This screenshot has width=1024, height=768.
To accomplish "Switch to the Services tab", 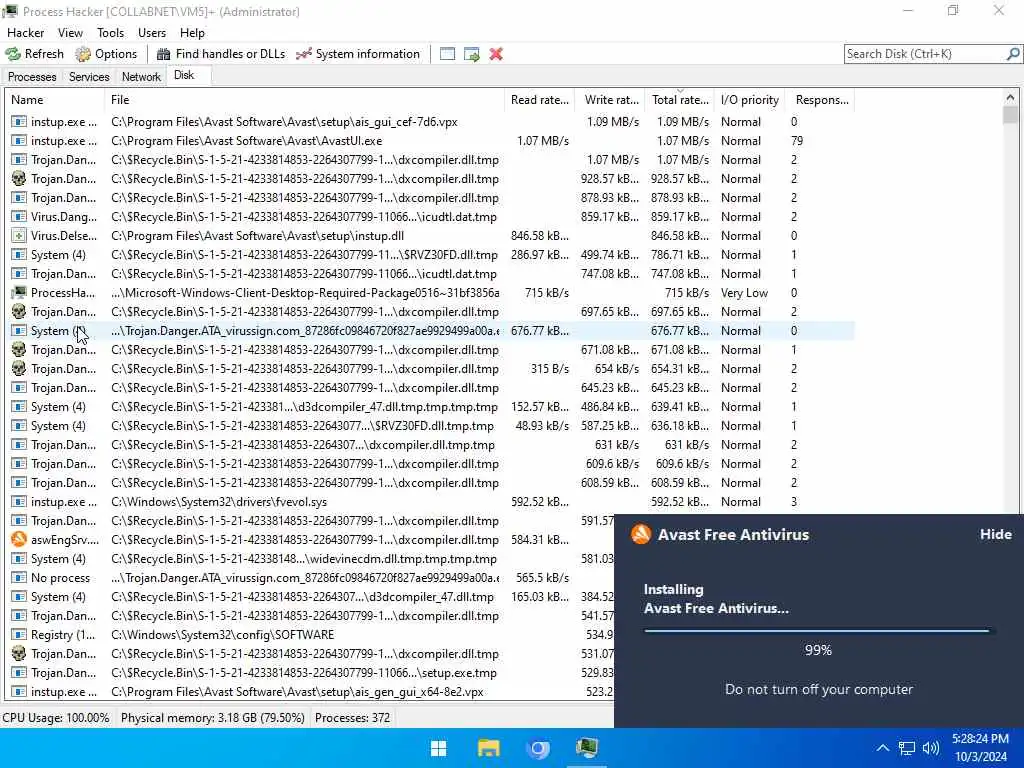I will tap(89, 77).
